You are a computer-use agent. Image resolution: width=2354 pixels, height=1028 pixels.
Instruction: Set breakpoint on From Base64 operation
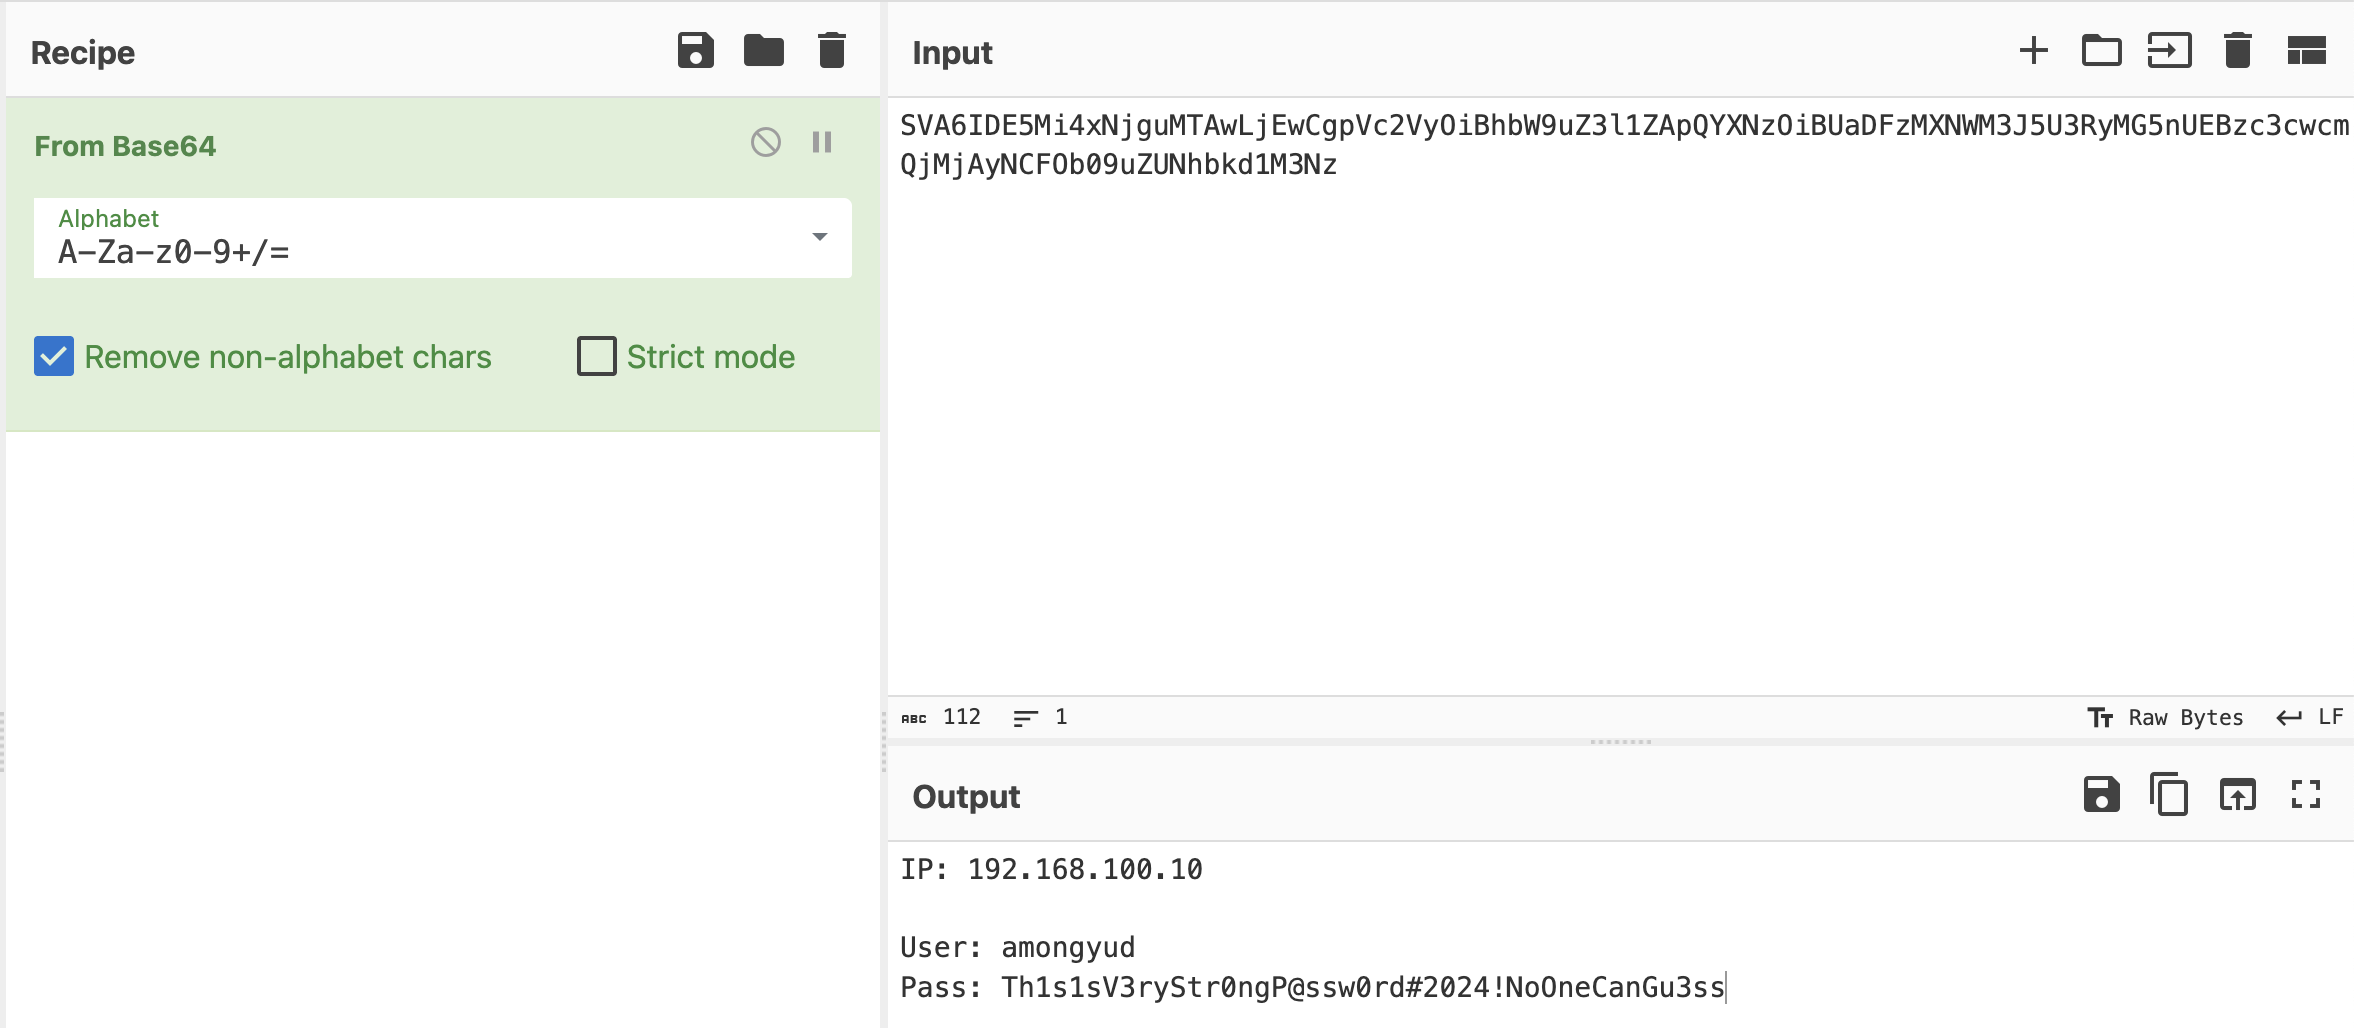click(x=822, y=143)
